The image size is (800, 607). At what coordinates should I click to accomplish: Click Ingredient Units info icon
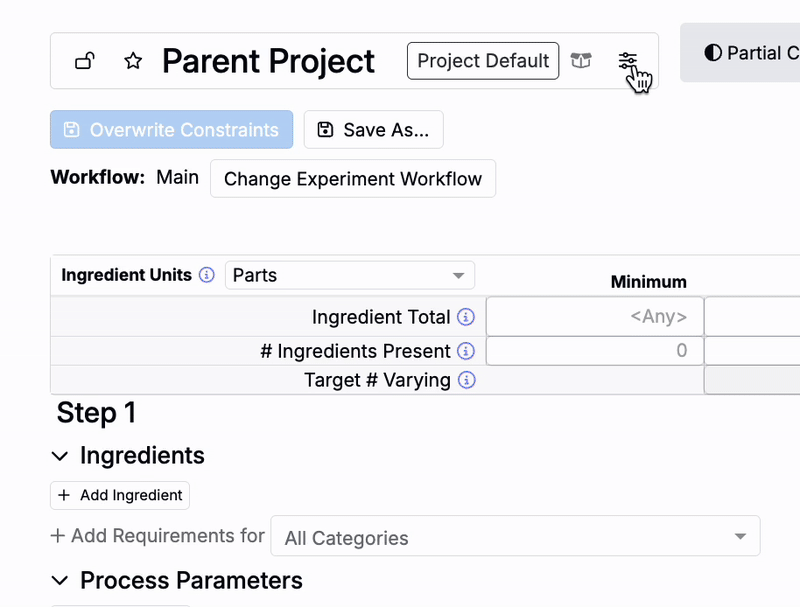(x=207, y=275)
